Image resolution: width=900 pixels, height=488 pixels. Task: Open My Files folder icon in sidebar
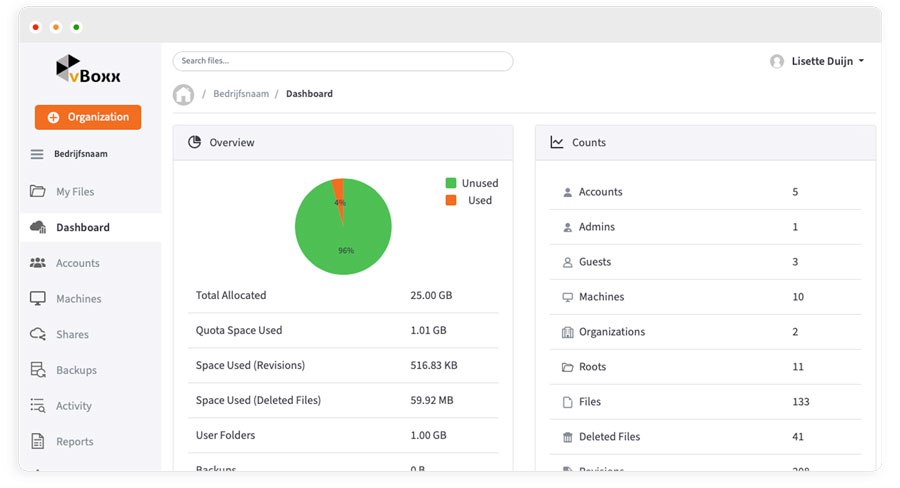point(38,191)
